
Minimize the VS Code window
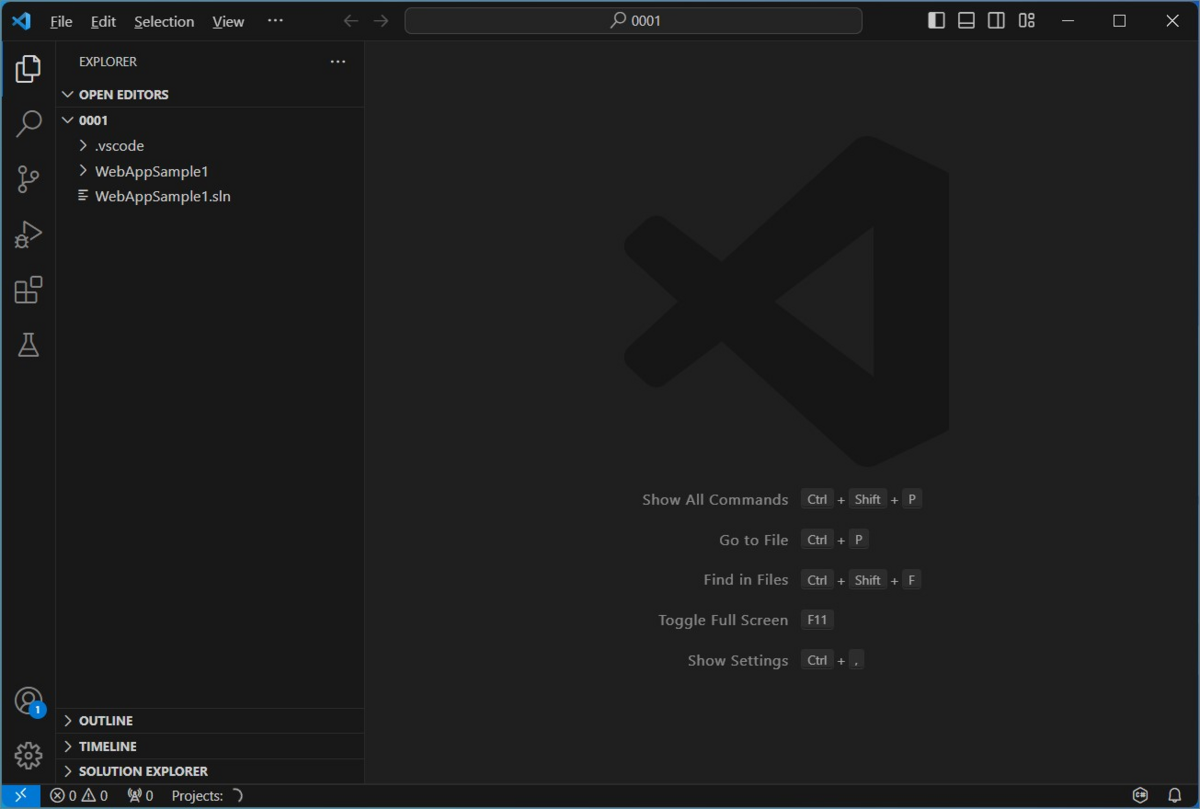click(x=1068, y=21)
